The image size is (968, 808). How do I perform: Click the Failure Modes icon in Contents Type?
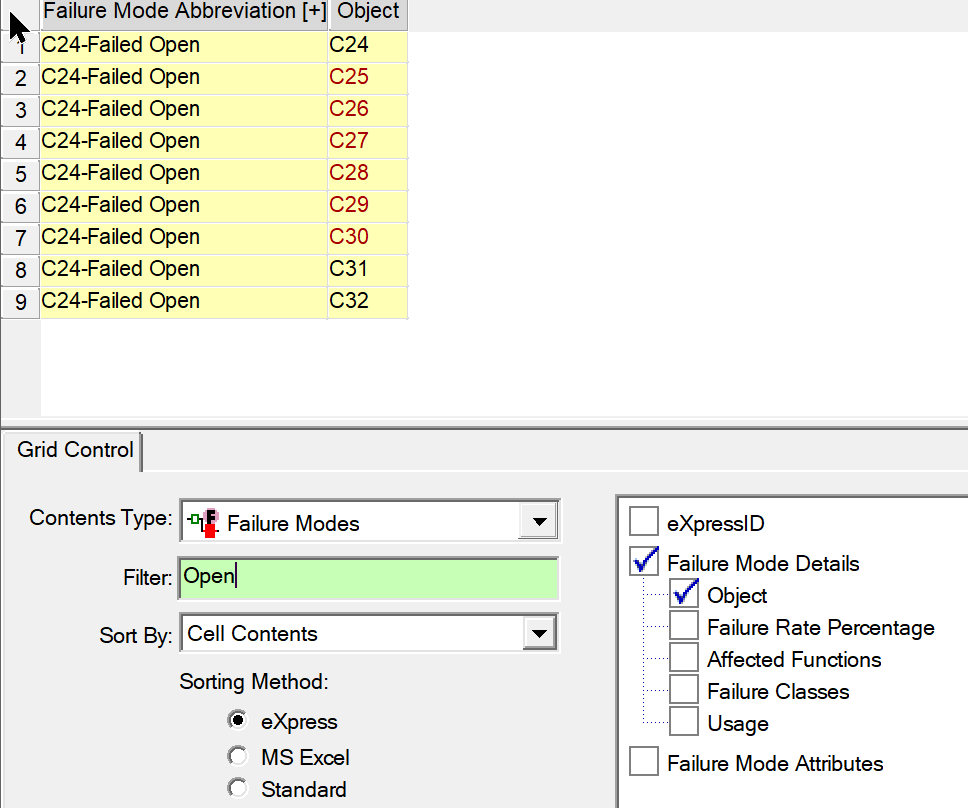click(x=204, y=523)
